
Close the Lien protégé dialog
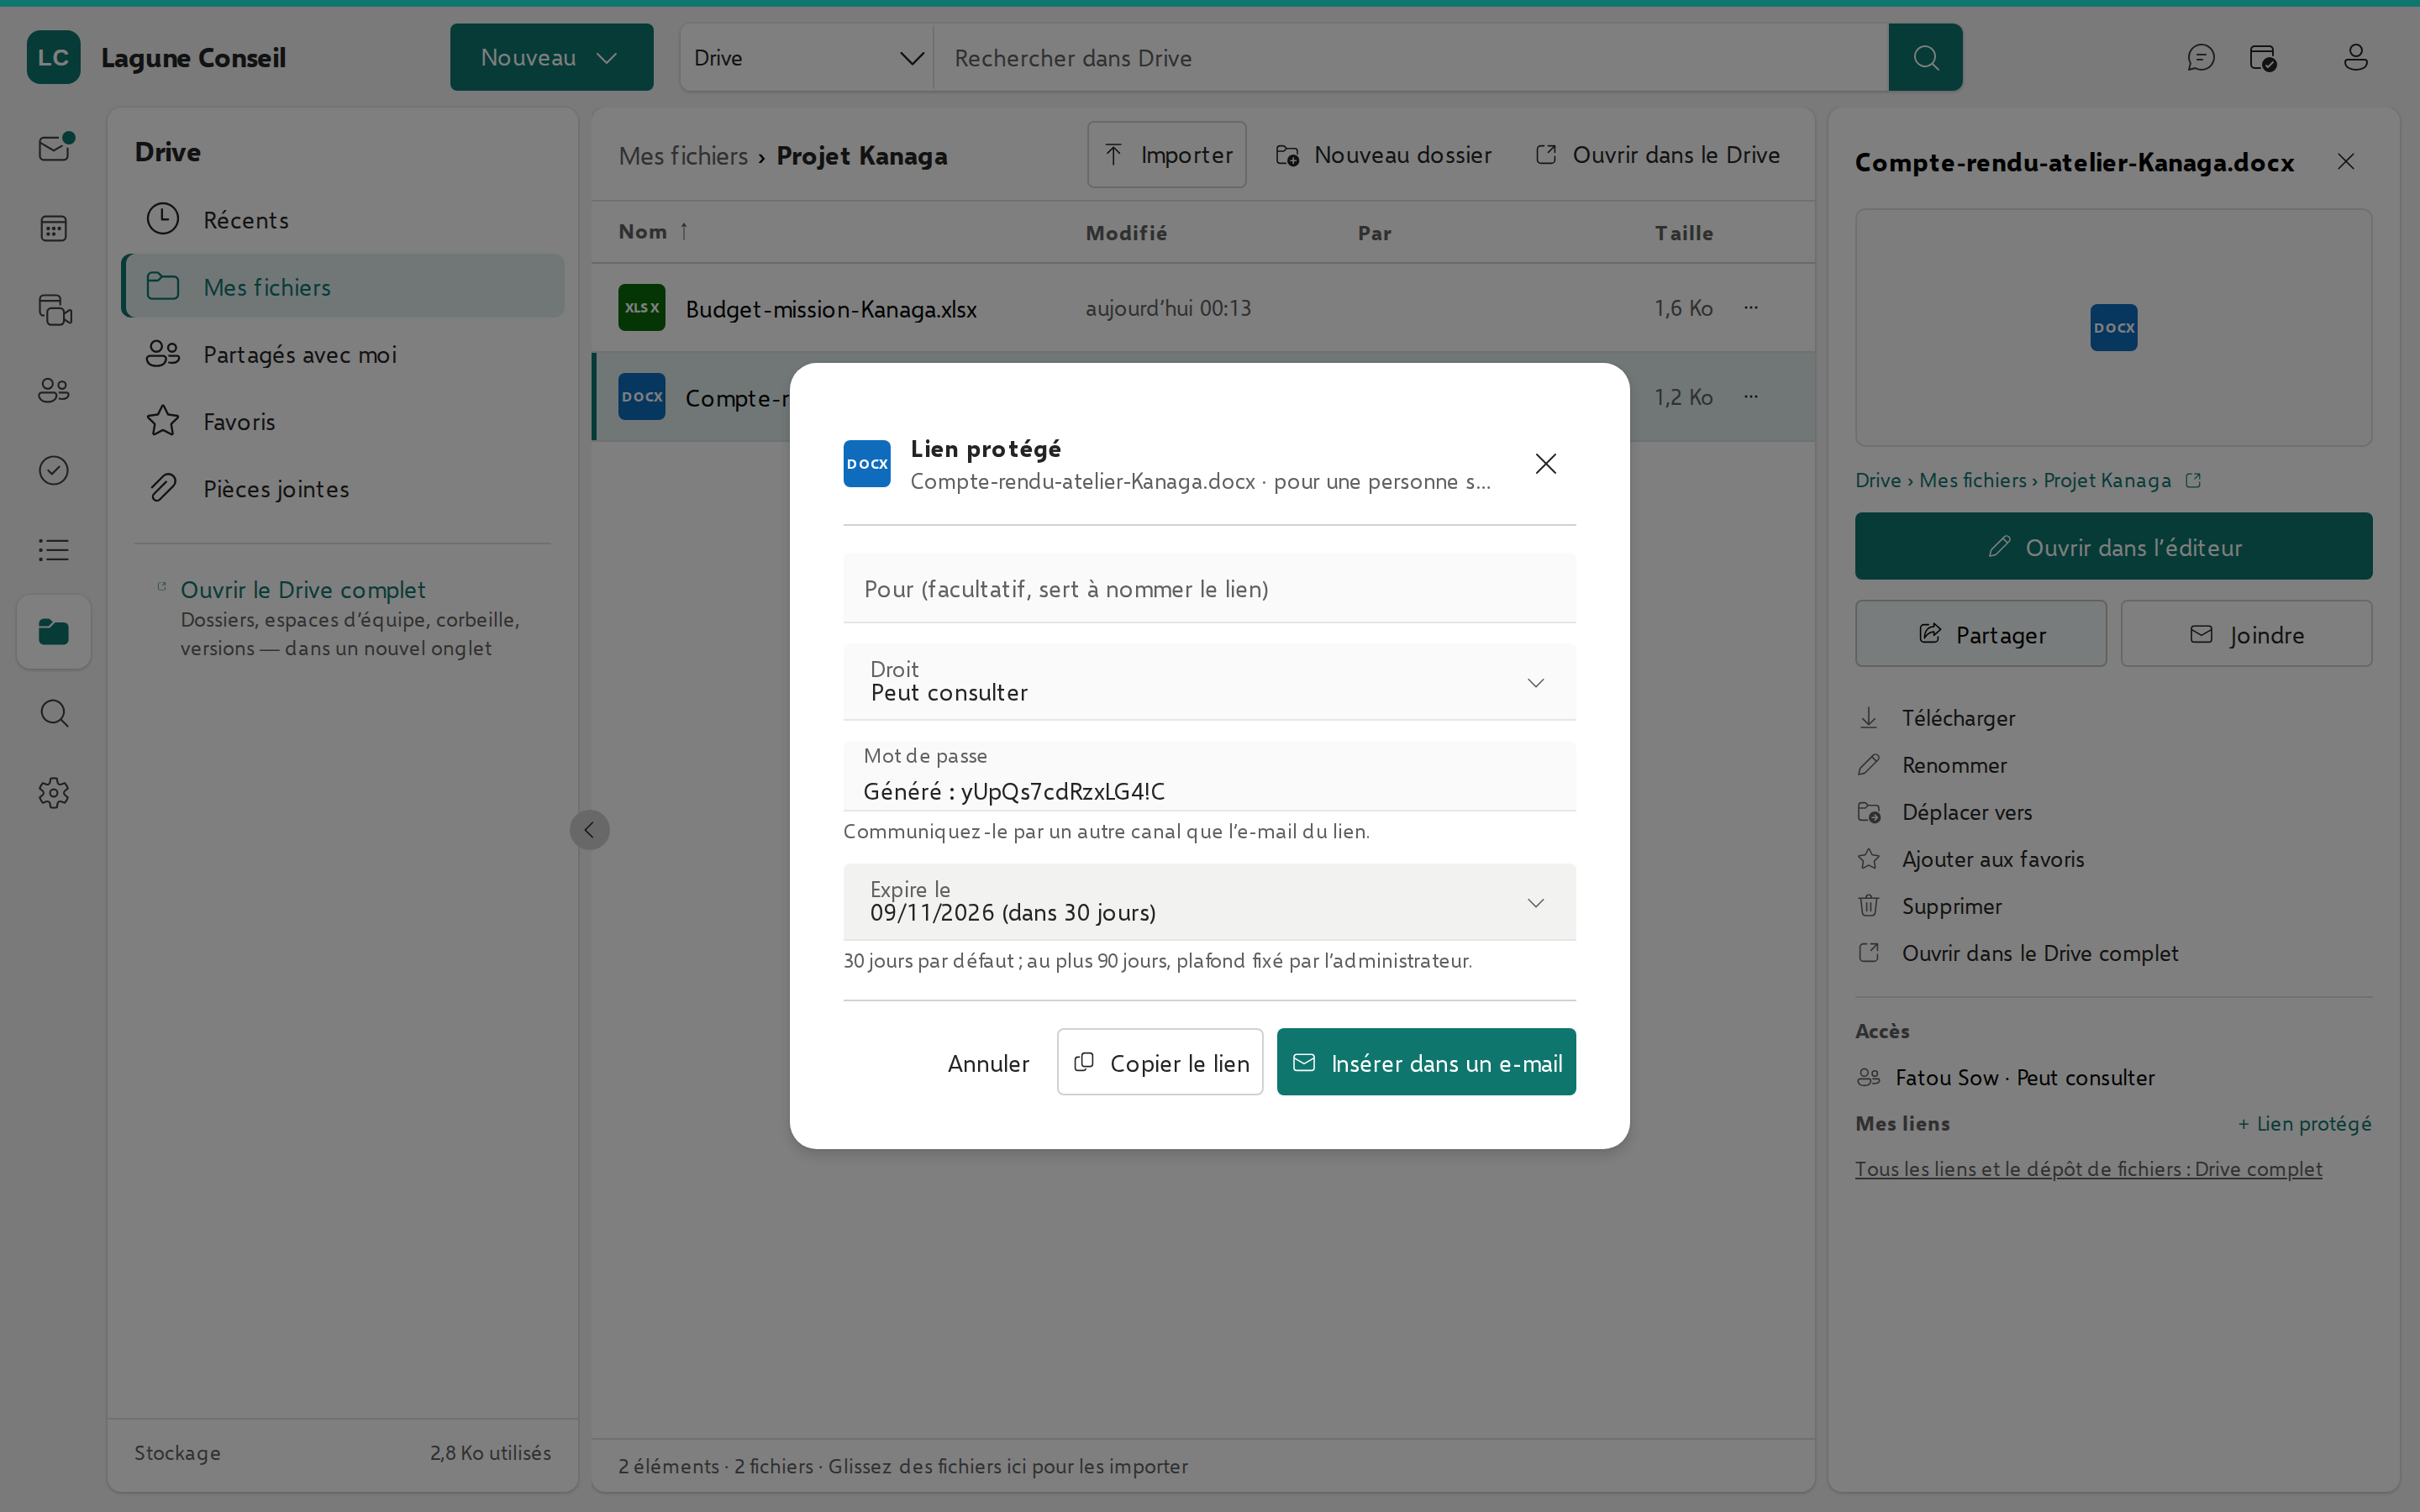coord(1545,463)
